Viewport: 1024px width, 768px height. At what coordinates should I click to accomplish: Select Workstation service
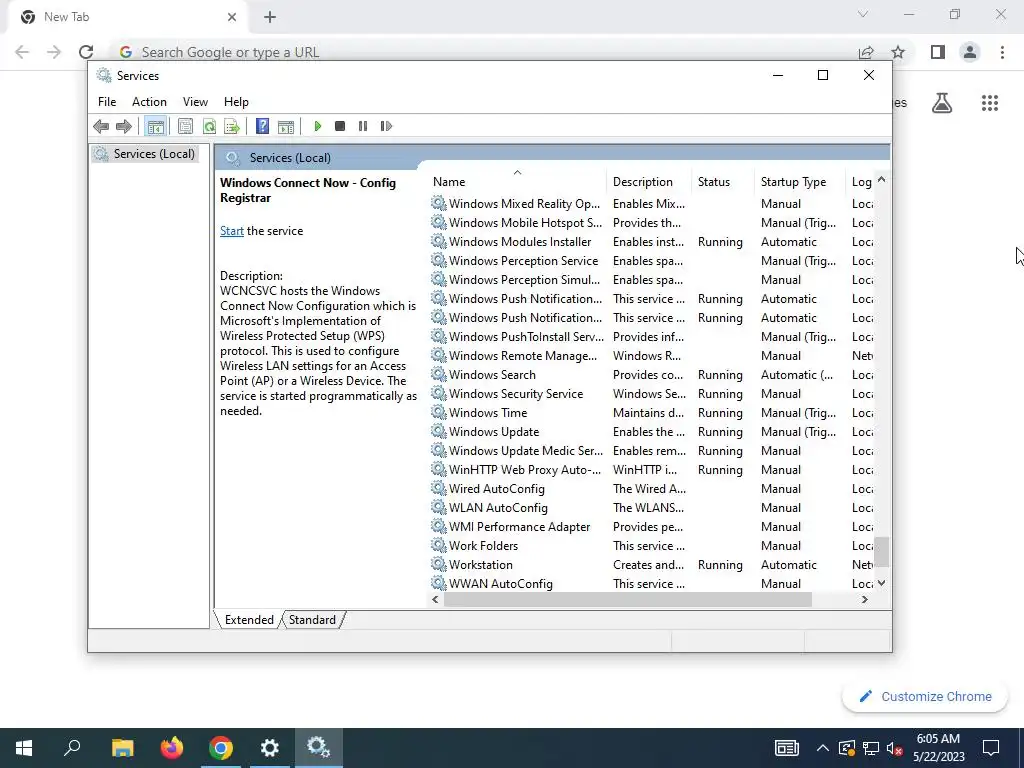coord(652,564)
